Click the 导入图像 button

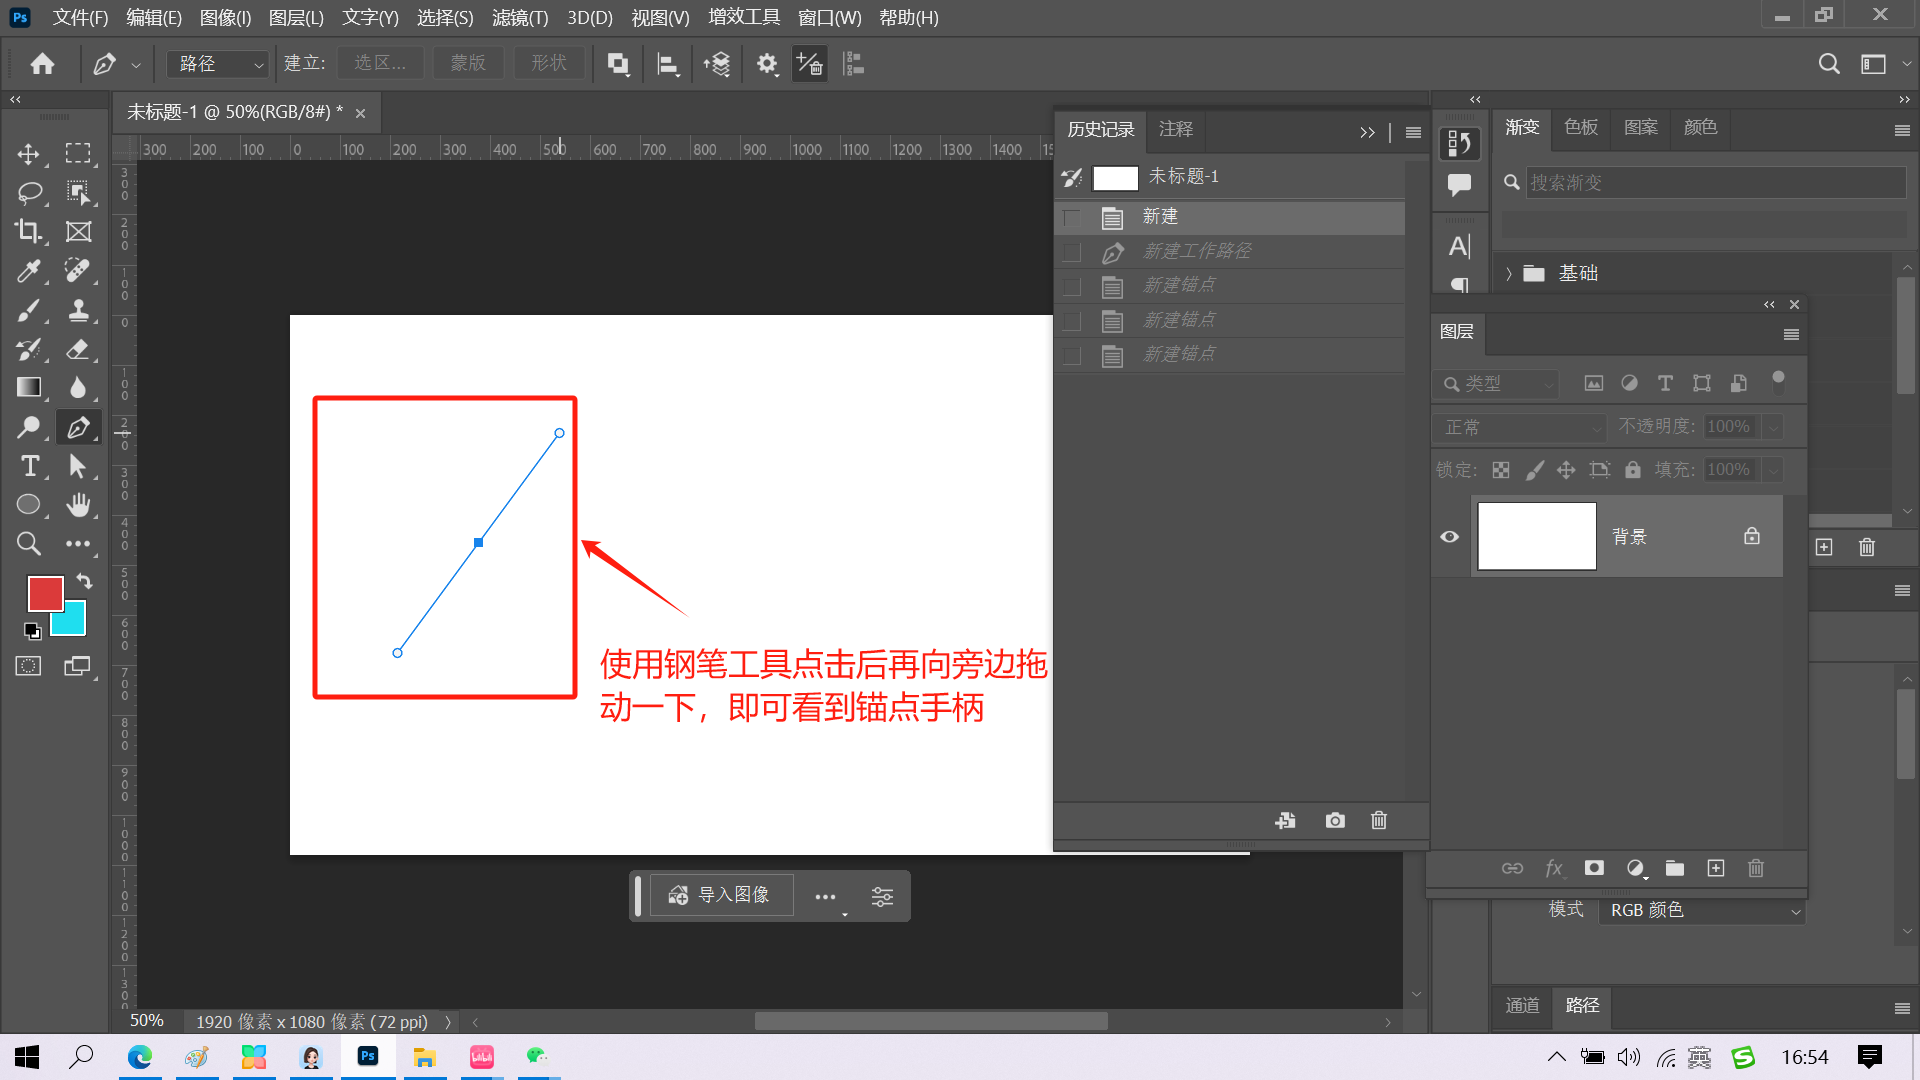click(721, 895)
